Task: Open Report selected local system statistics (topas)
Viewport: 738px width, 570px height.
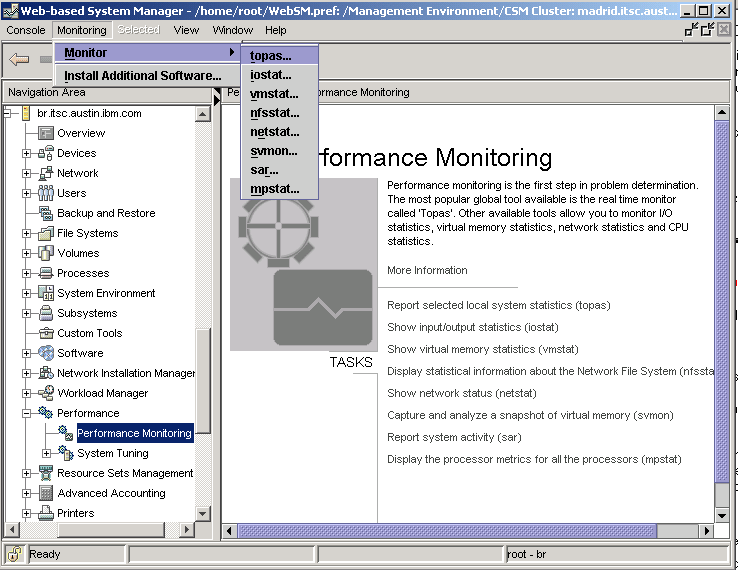Action: point(498,305)
